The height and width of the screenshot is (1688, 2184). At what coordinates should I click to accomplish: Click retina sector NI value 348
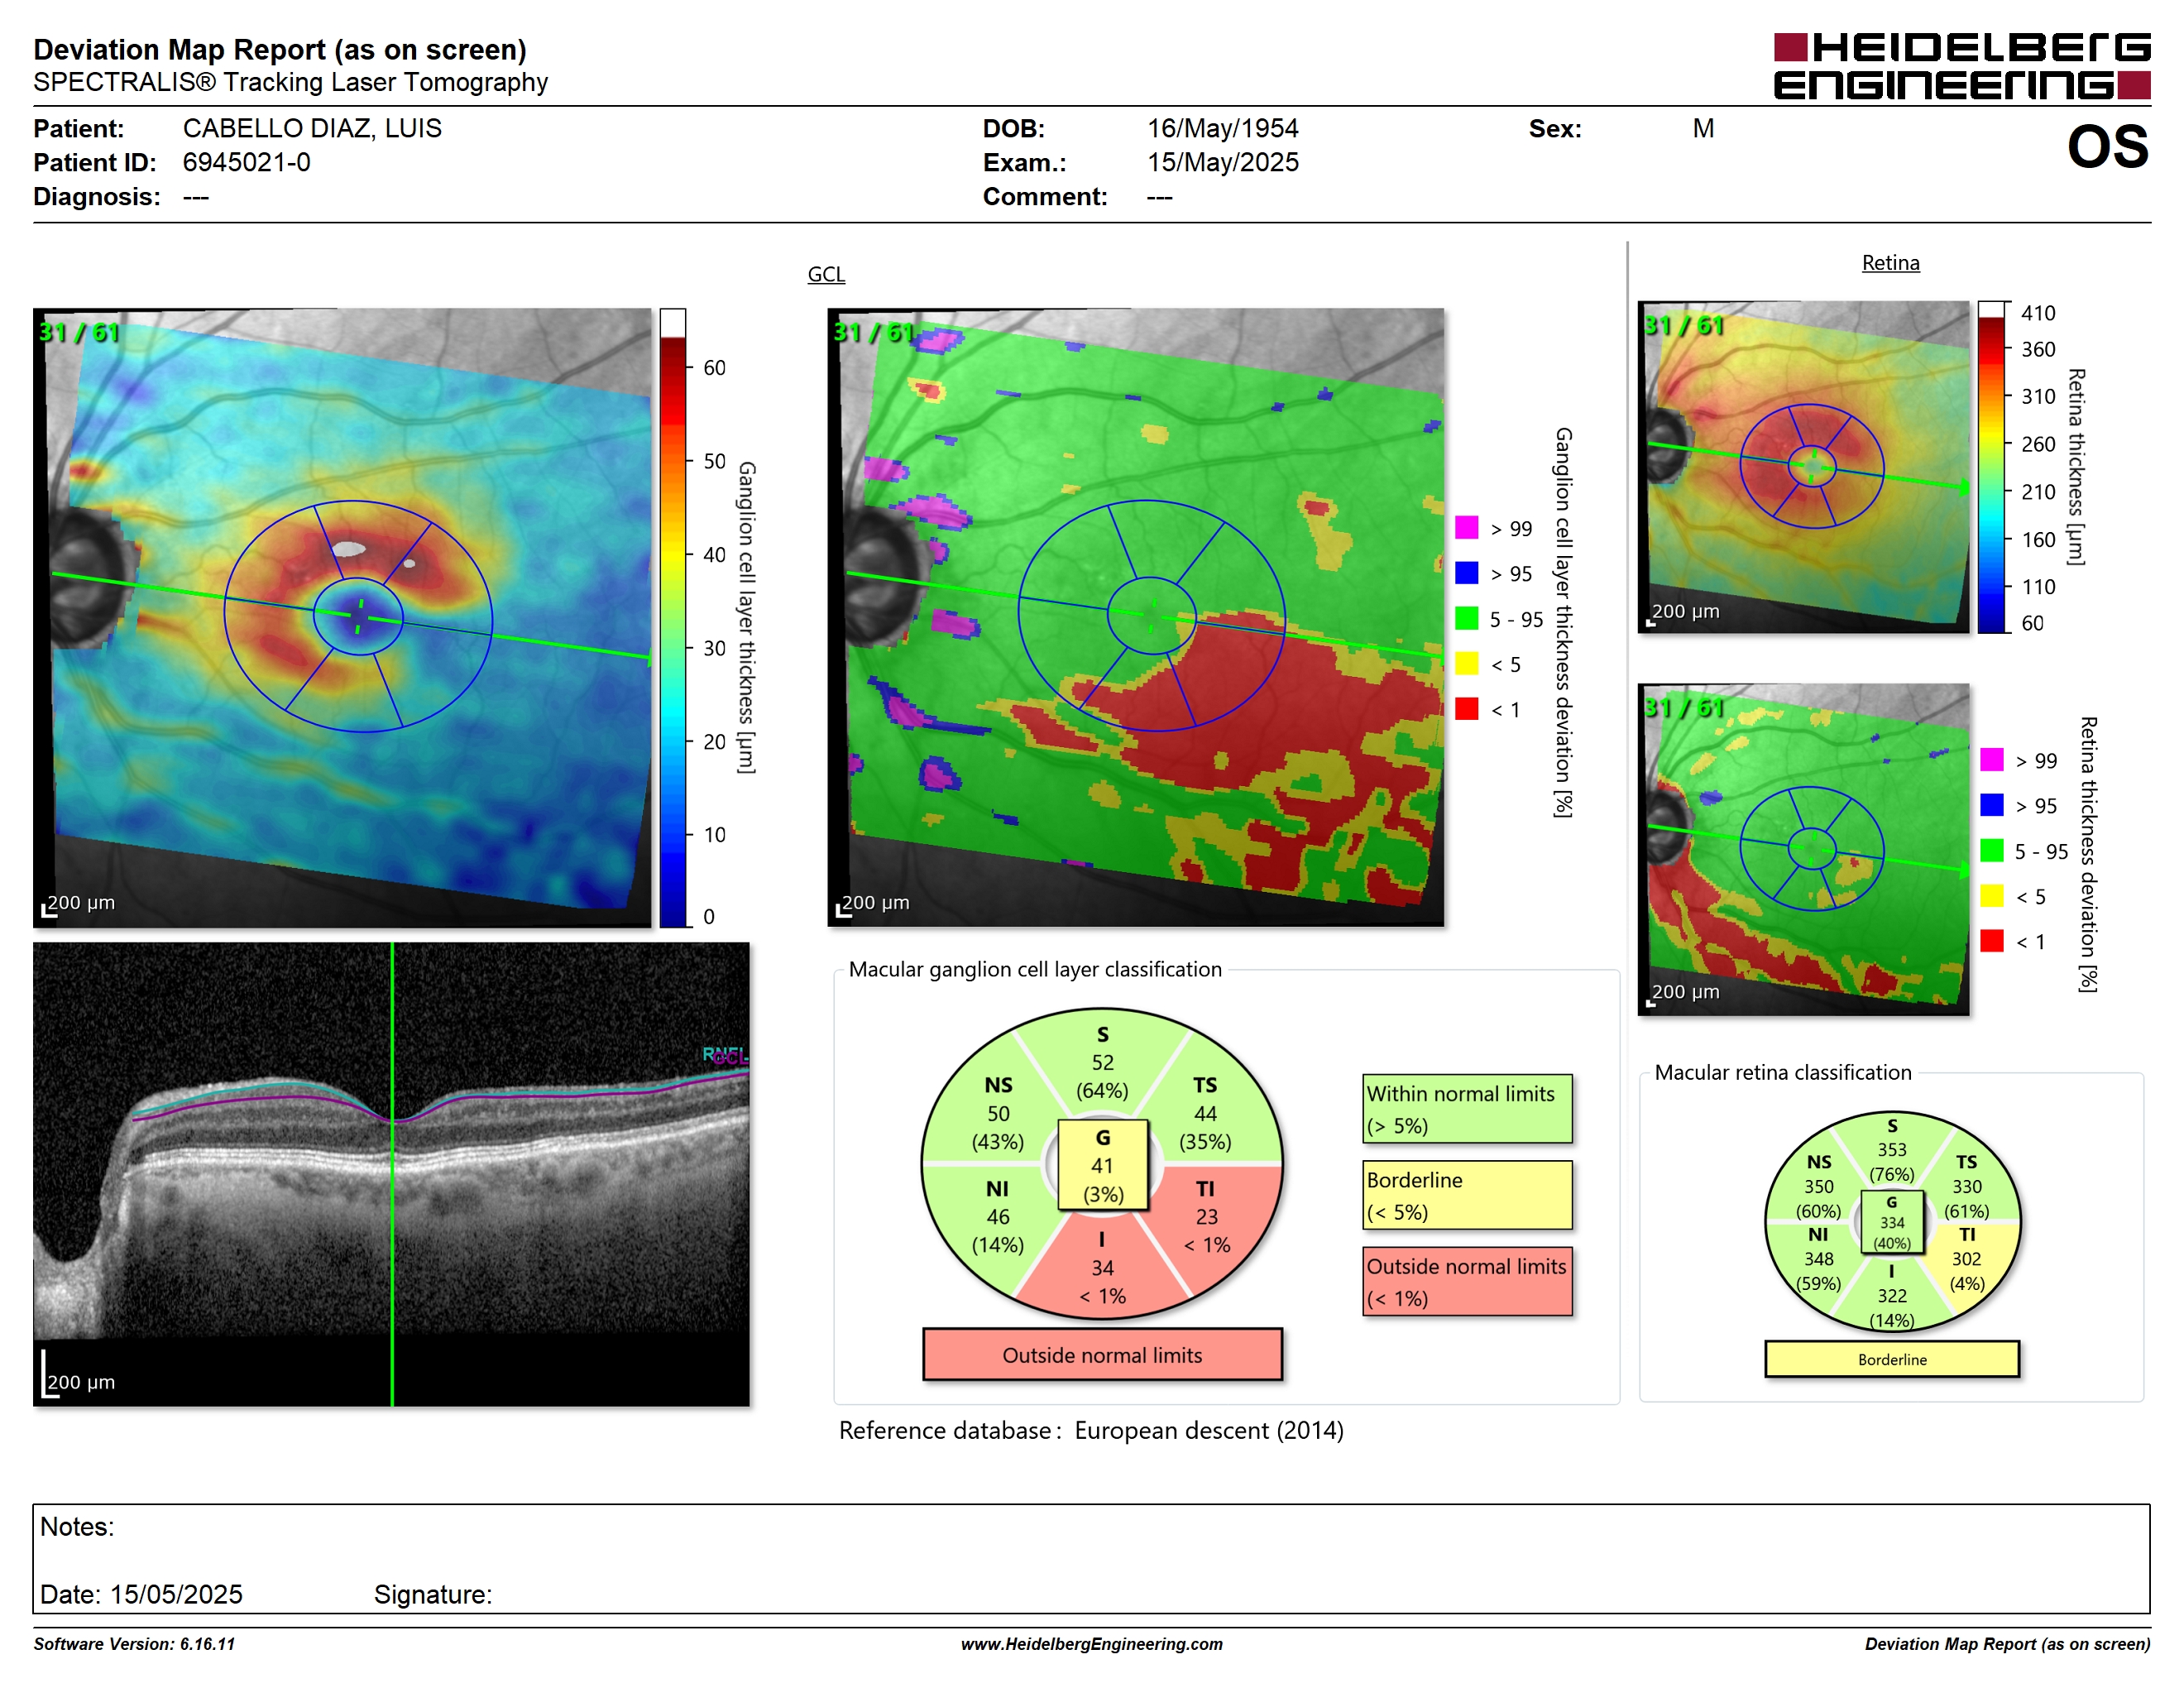pyautogui.click(x=1818, y=1259)
